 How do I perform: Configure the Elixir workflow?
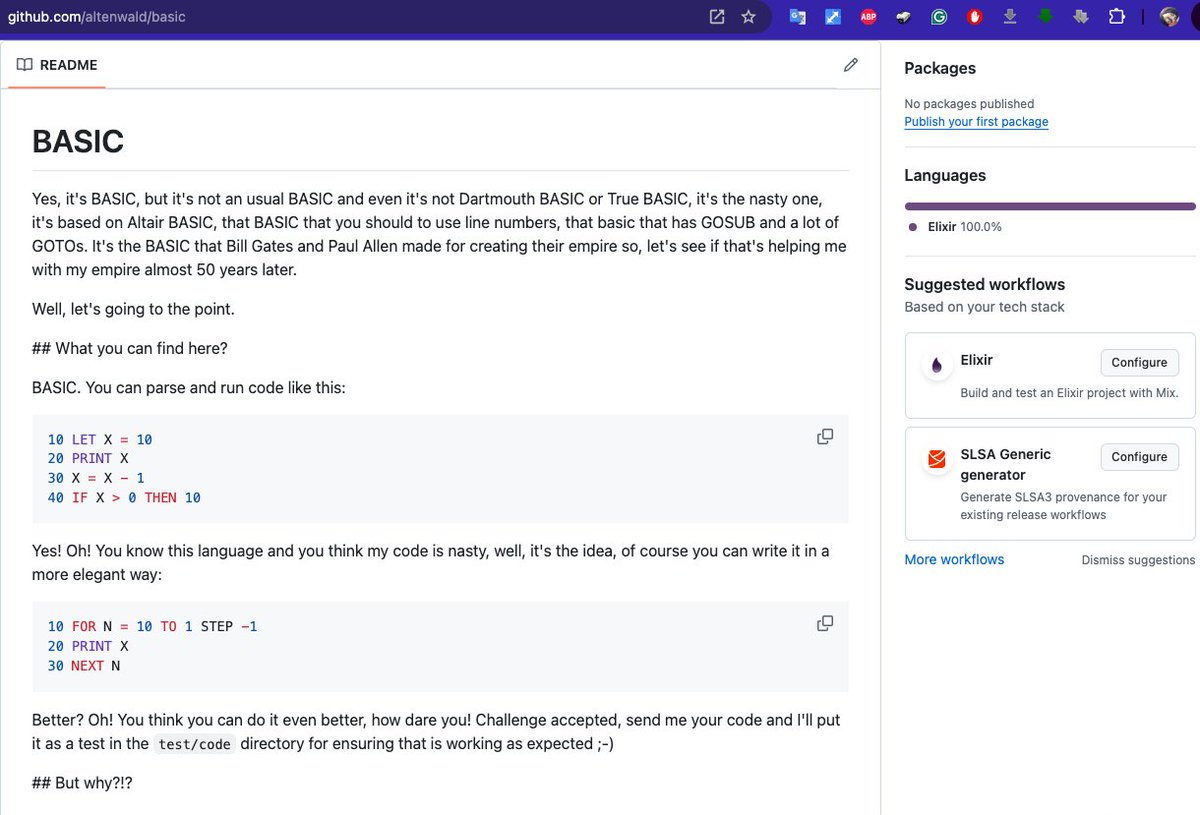[1139, 362]
